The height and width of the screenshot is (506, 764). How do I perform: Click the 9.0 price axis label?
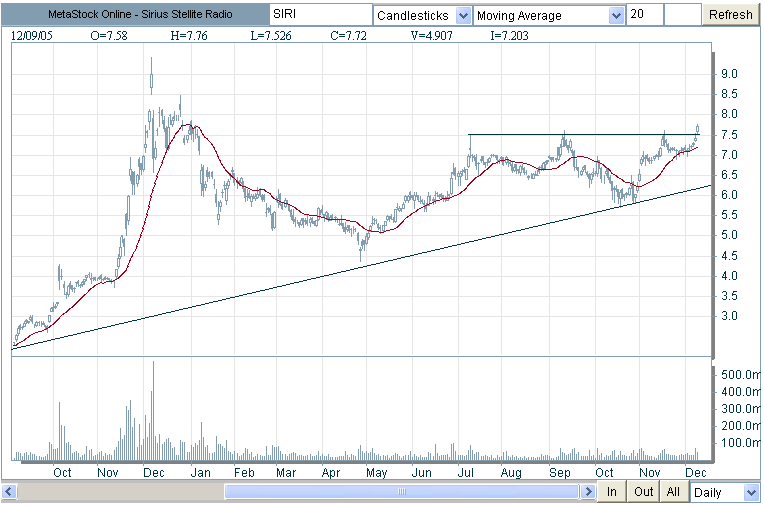coord(729,74)
